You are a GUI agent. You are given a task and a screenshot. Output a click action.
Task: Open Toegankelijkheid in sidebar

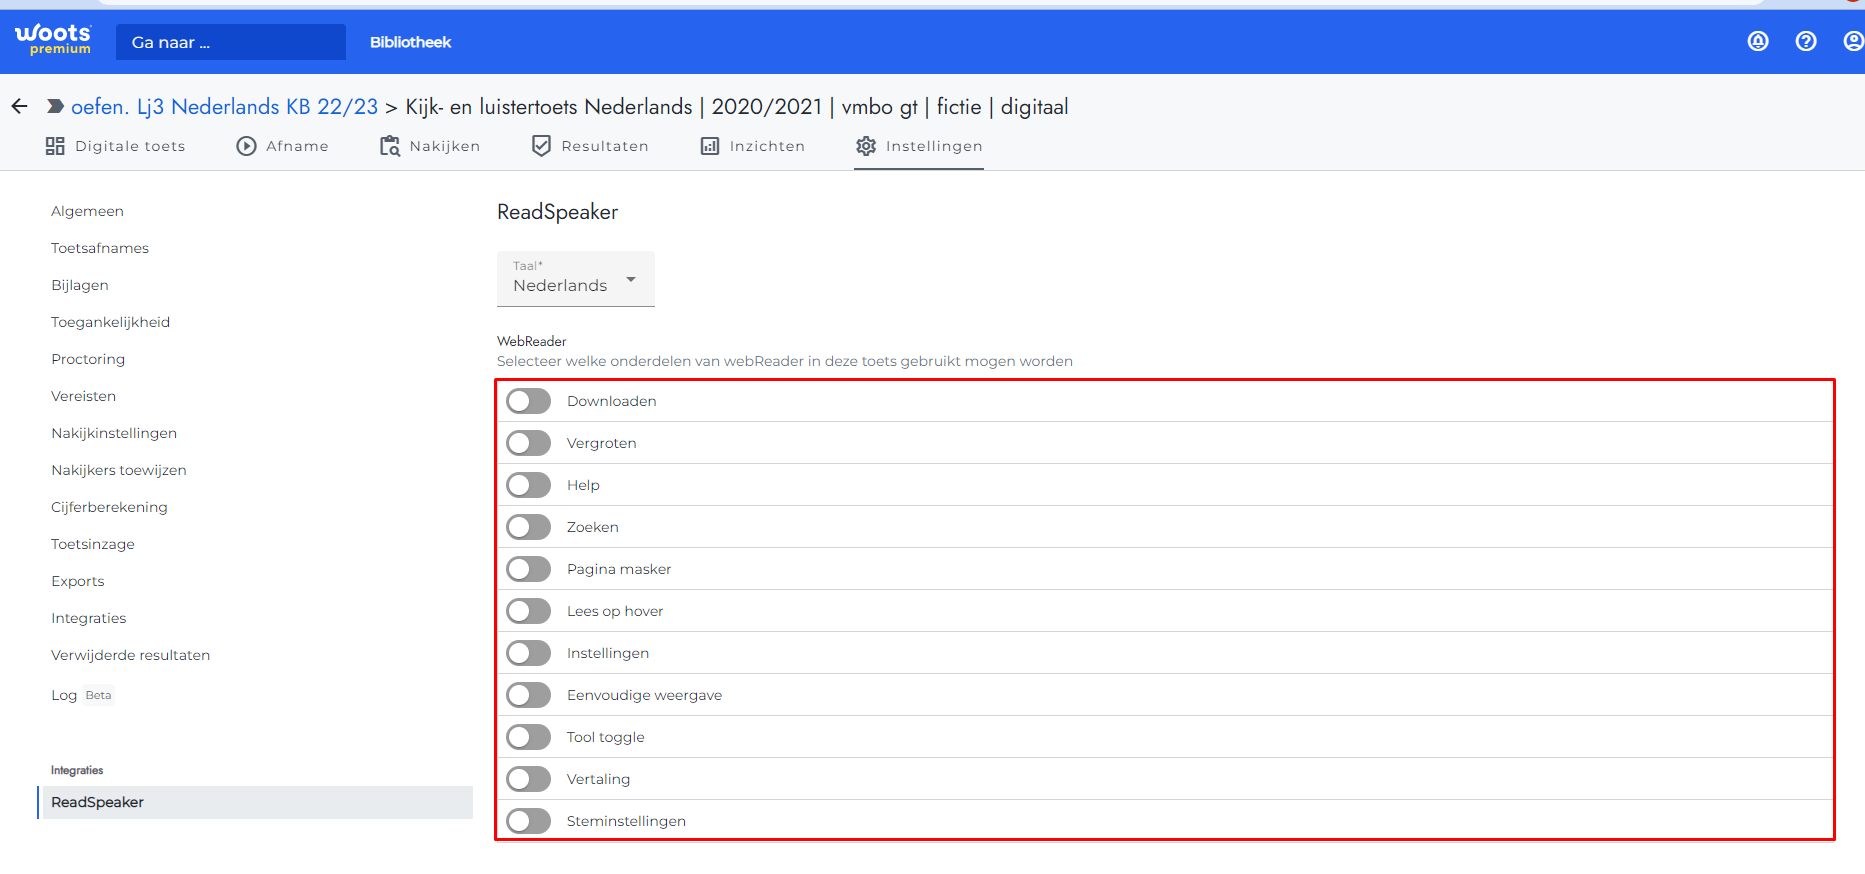111,322
